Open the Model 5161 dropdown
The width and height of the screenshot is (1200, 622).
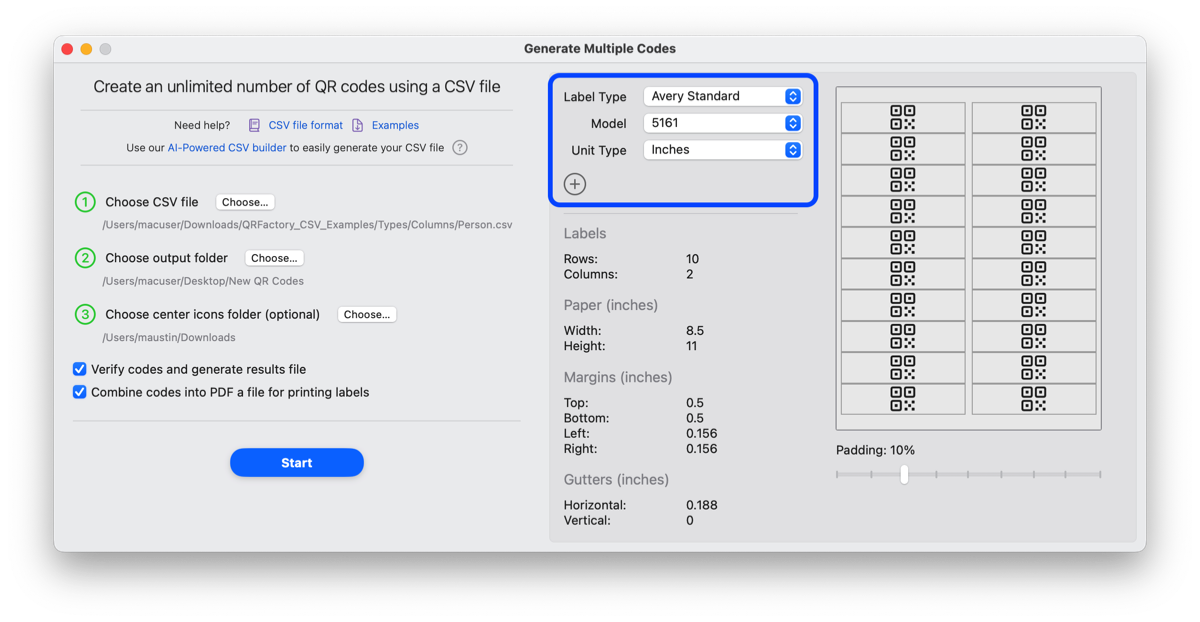pyautogui.click(x=722, y=123)
